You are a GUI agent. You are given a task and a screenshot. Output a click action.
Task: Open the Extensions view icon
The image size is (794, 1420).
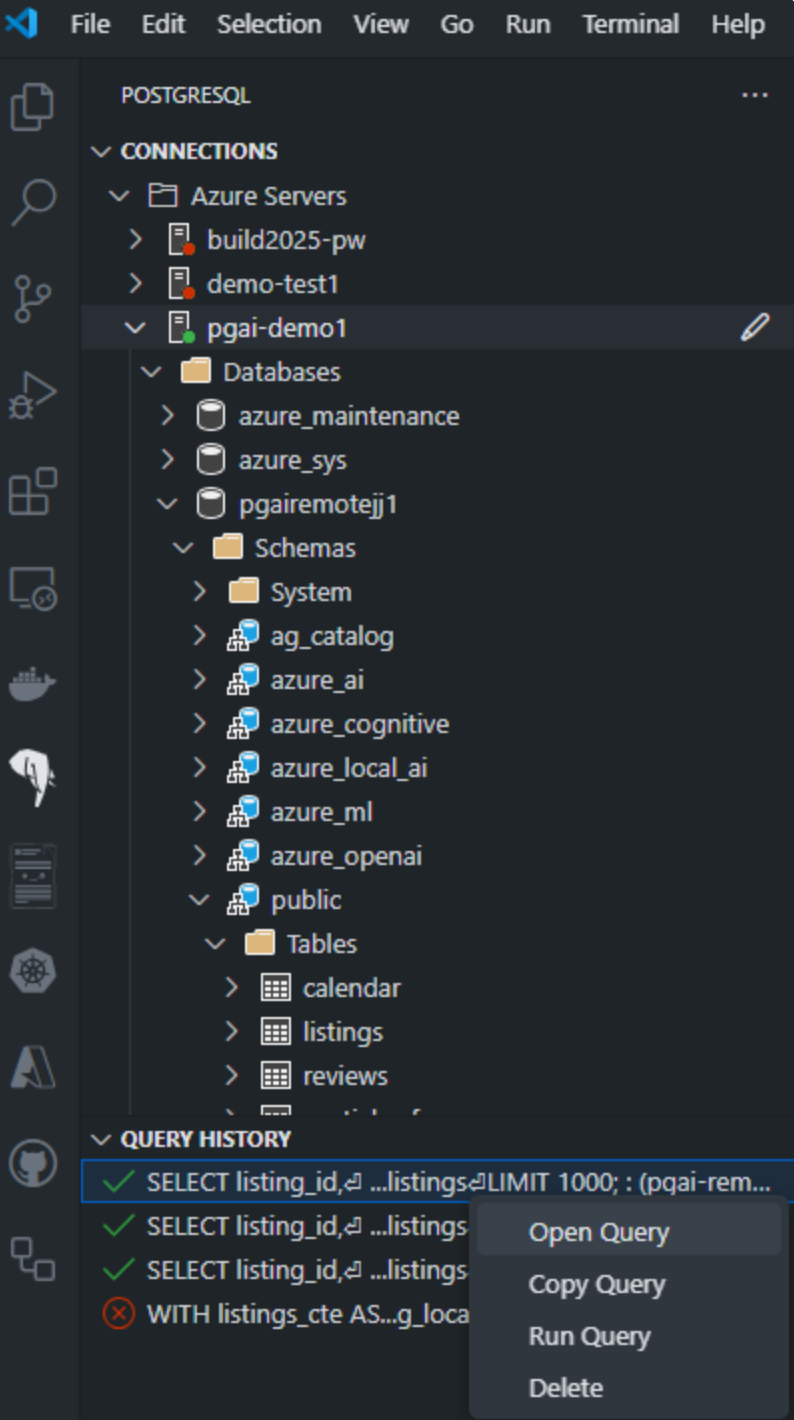click(x=33, y=491)
